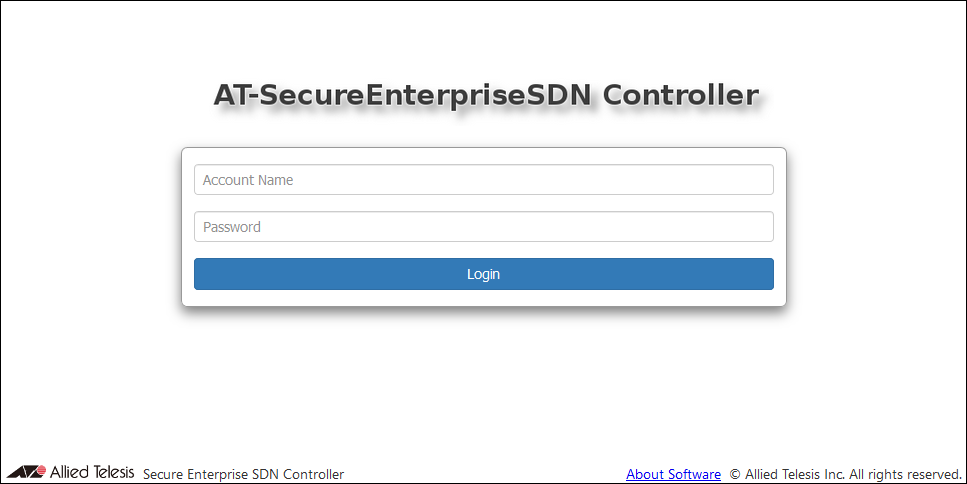Click the footer Secure Enterprise SDN Controller text
This screenshot has width=967, height=484.
click(243, 474)
